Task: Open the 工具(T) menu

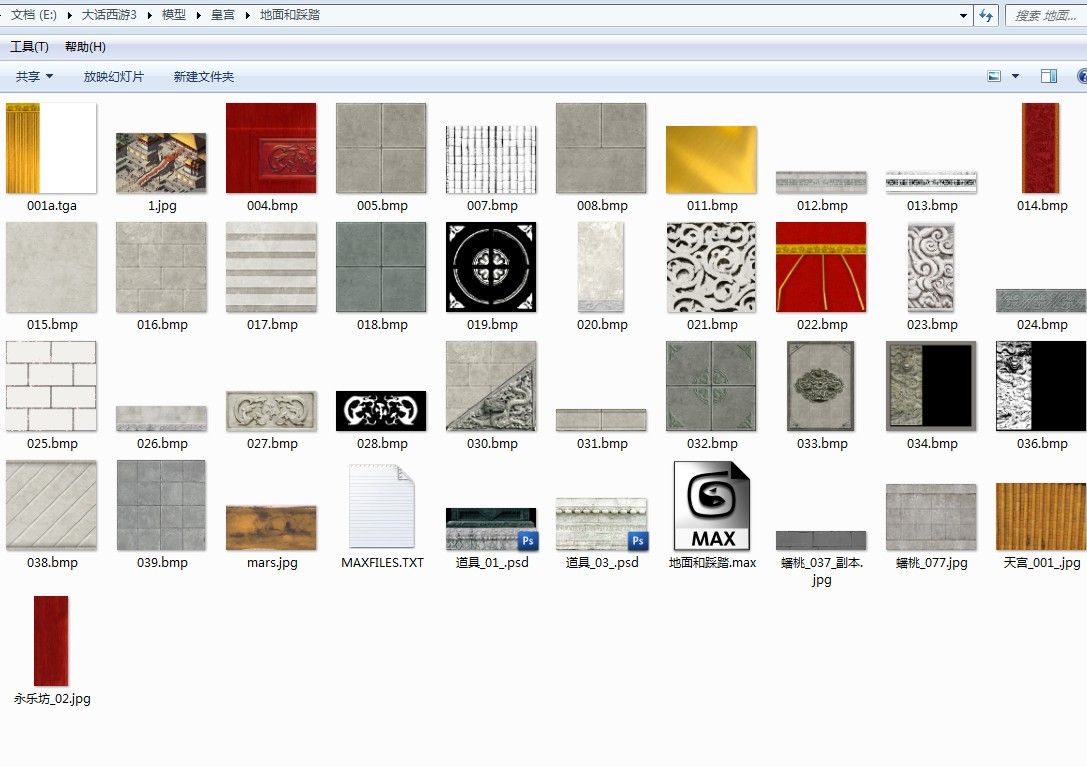Action: (29, 47)
